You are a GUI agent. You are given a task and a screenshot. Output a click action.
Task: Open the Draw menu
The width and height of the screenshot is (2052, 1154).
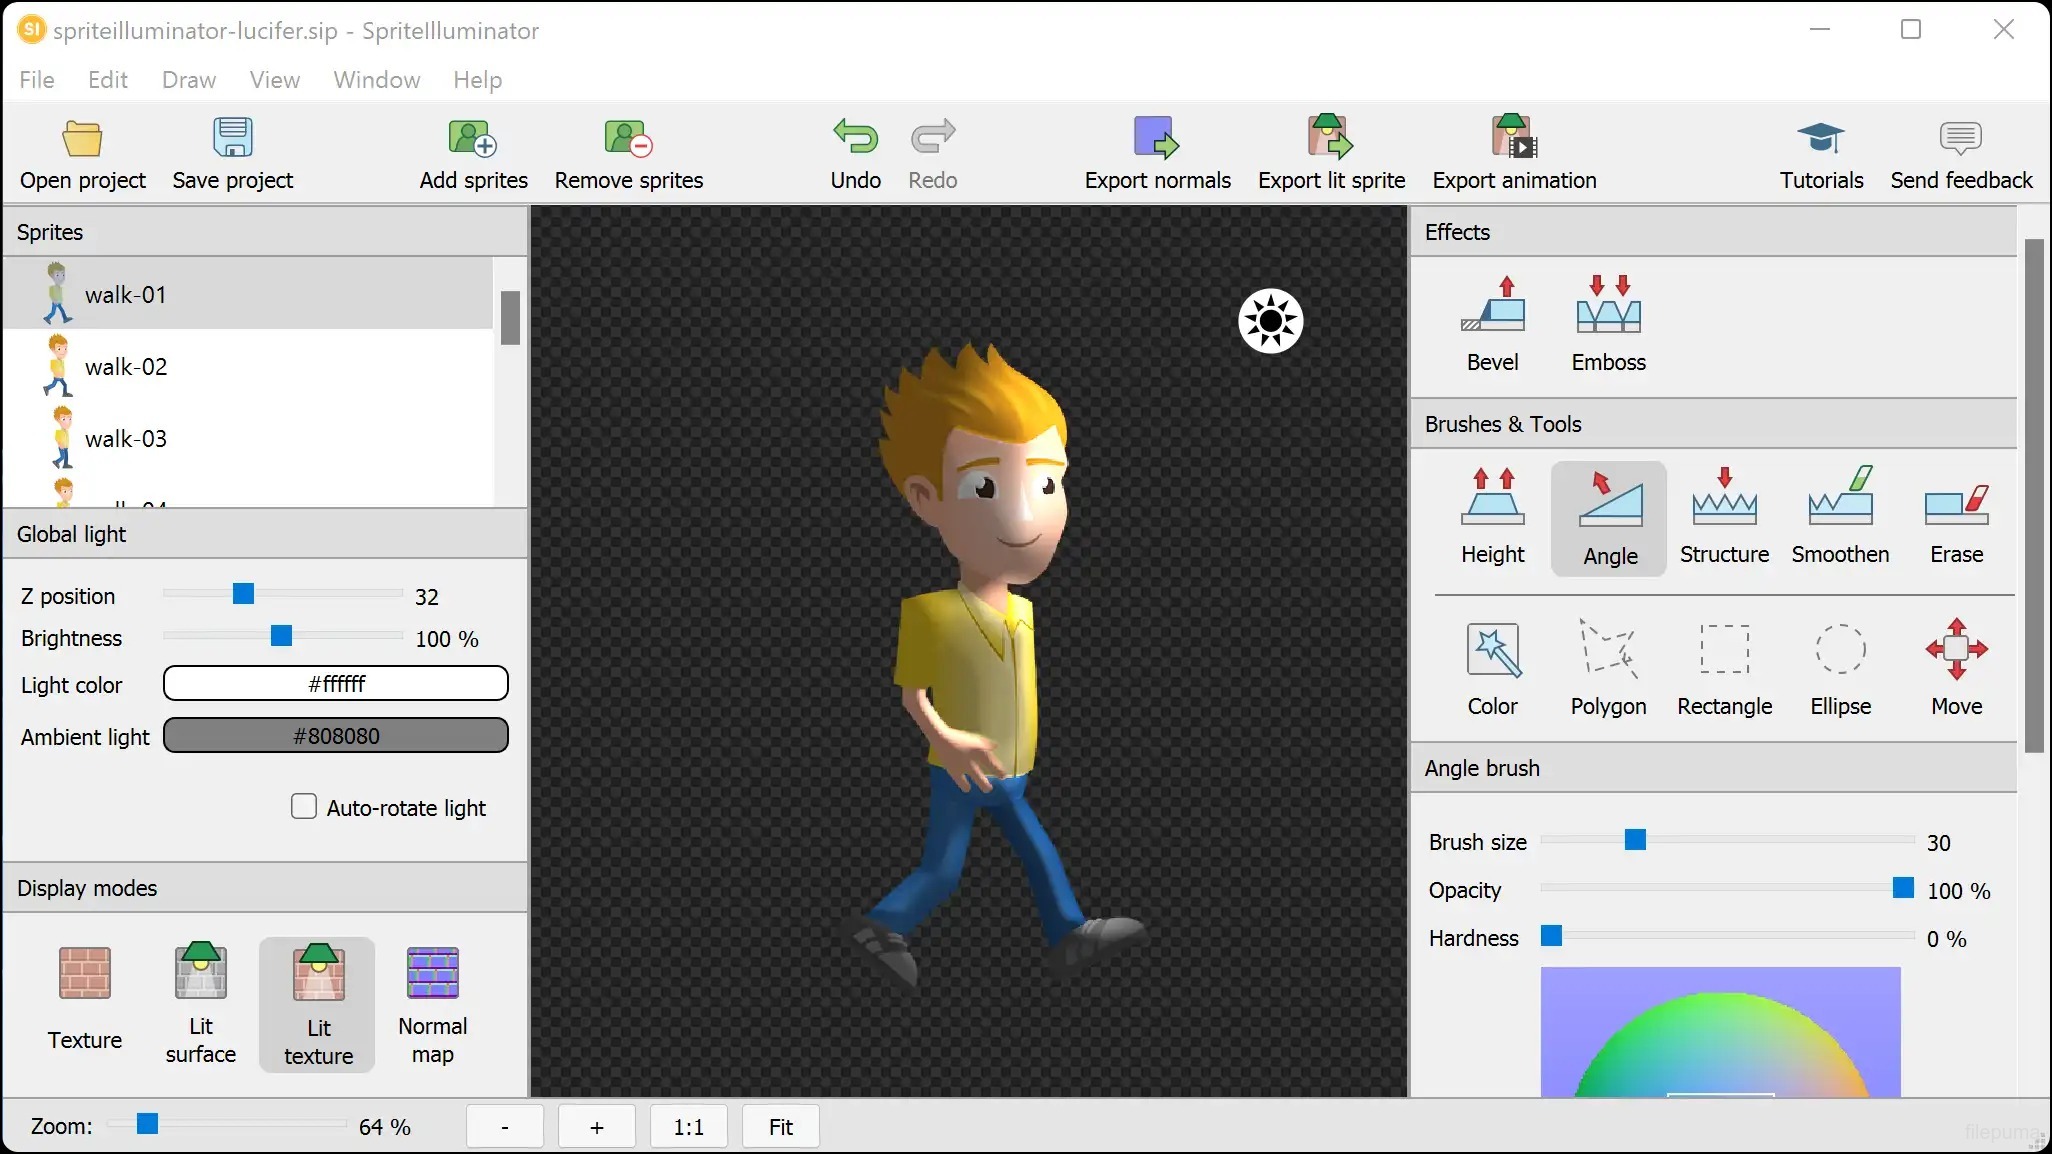(x=188, y=80)
